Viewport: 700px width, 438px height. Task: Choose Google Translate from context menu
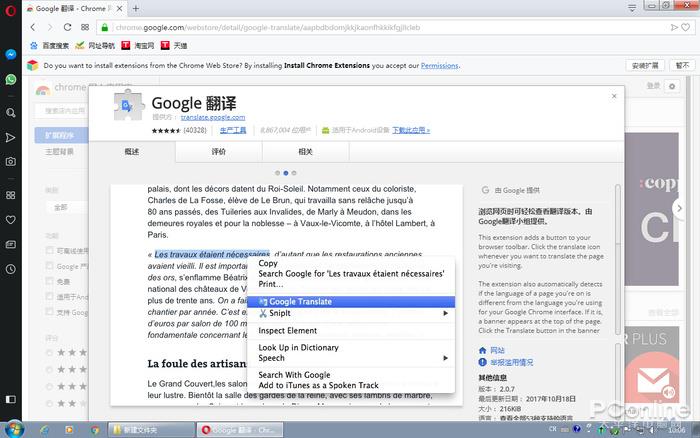[300, 301]
